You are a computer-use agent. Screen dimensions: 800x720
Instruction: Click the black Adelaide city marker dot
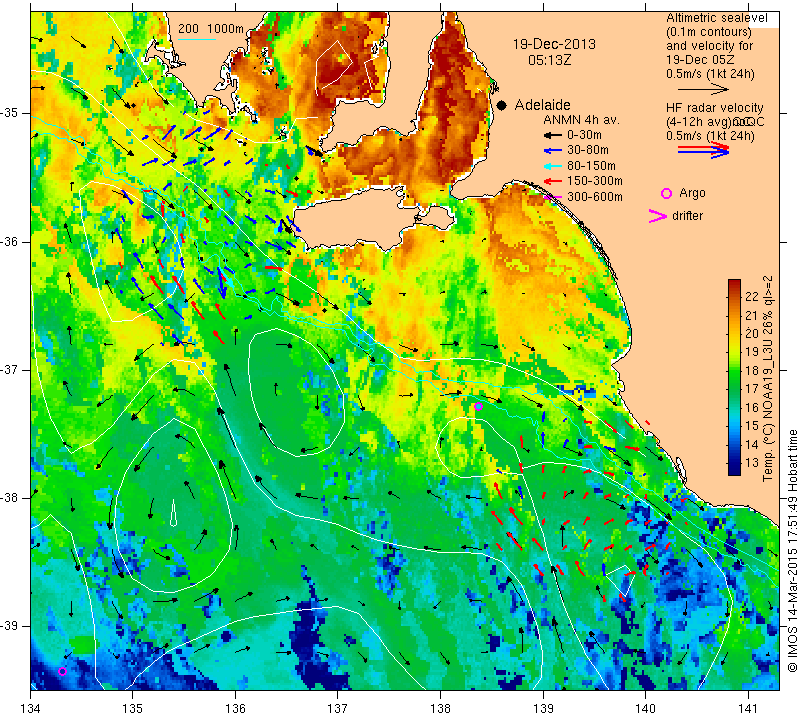(502, 105)
